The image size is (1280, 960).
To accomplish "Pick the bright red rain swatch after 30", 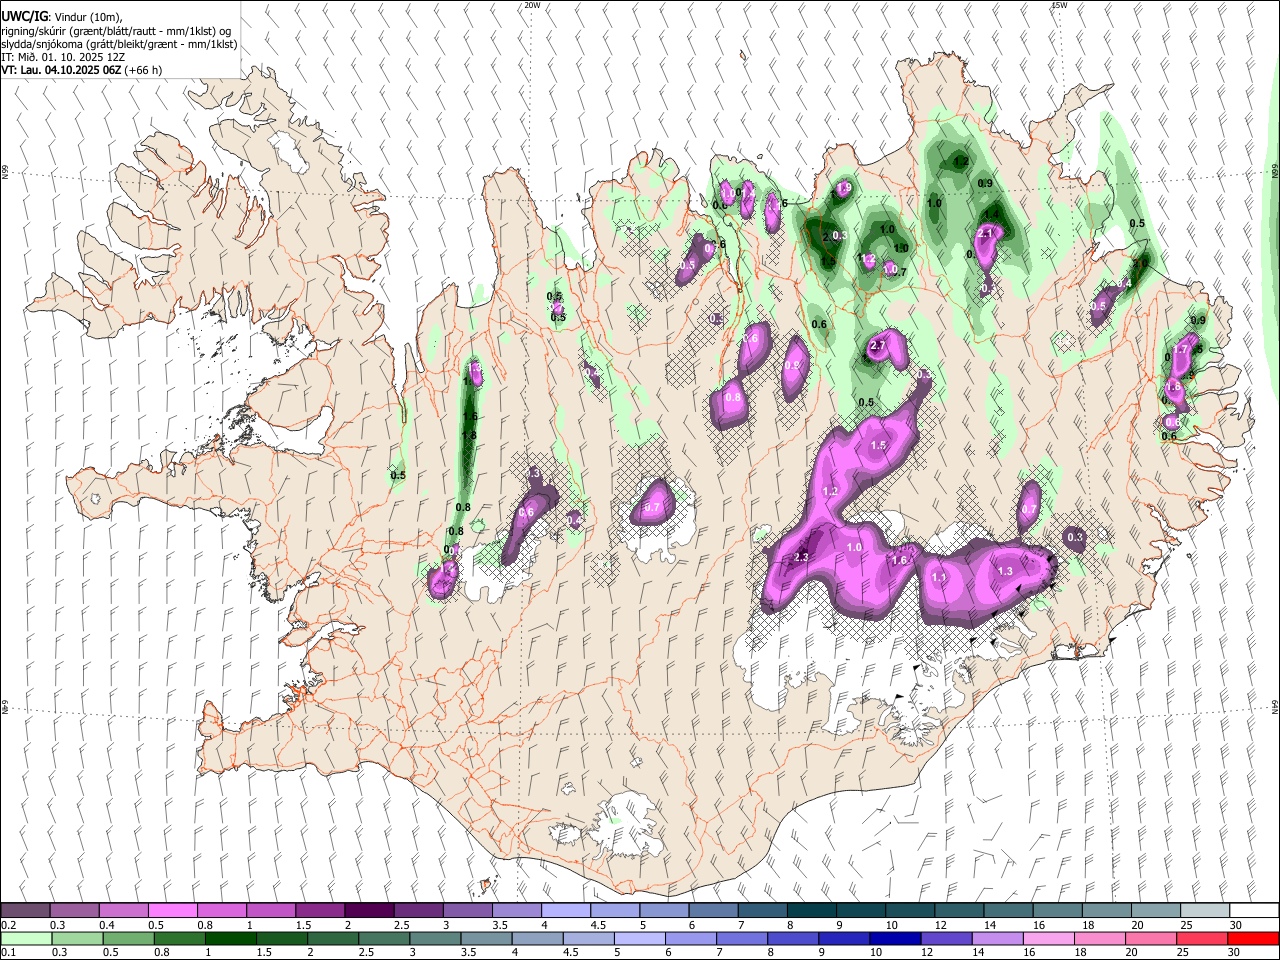I will 1252,938.
